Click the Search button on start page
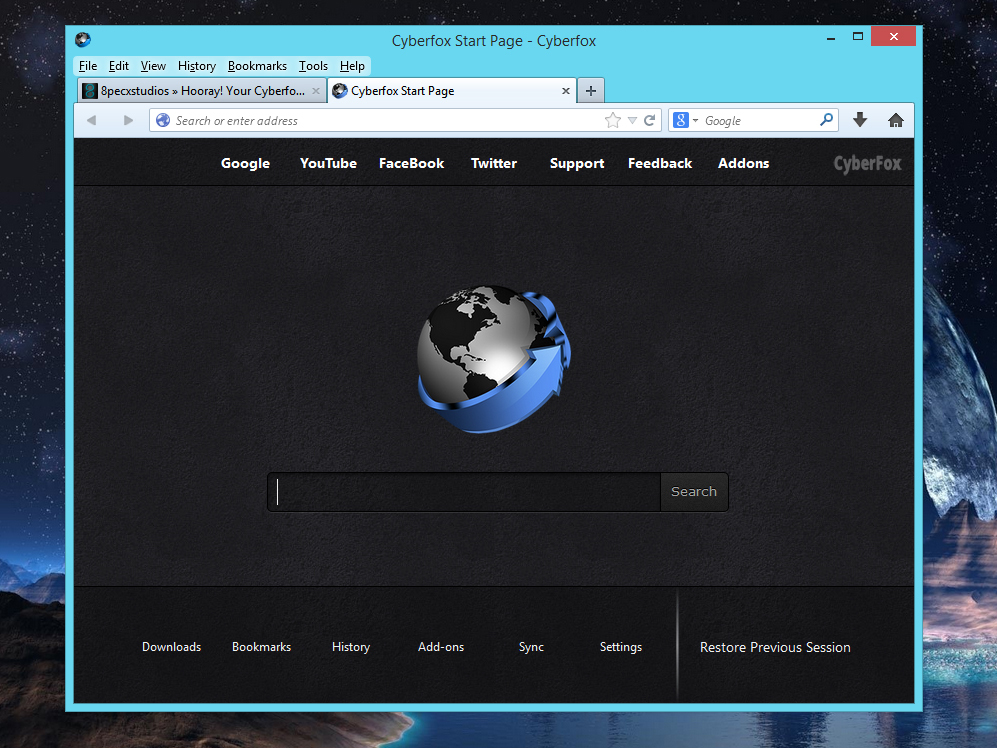The width and height of the screenshot is (997, 748). [694, 492]
